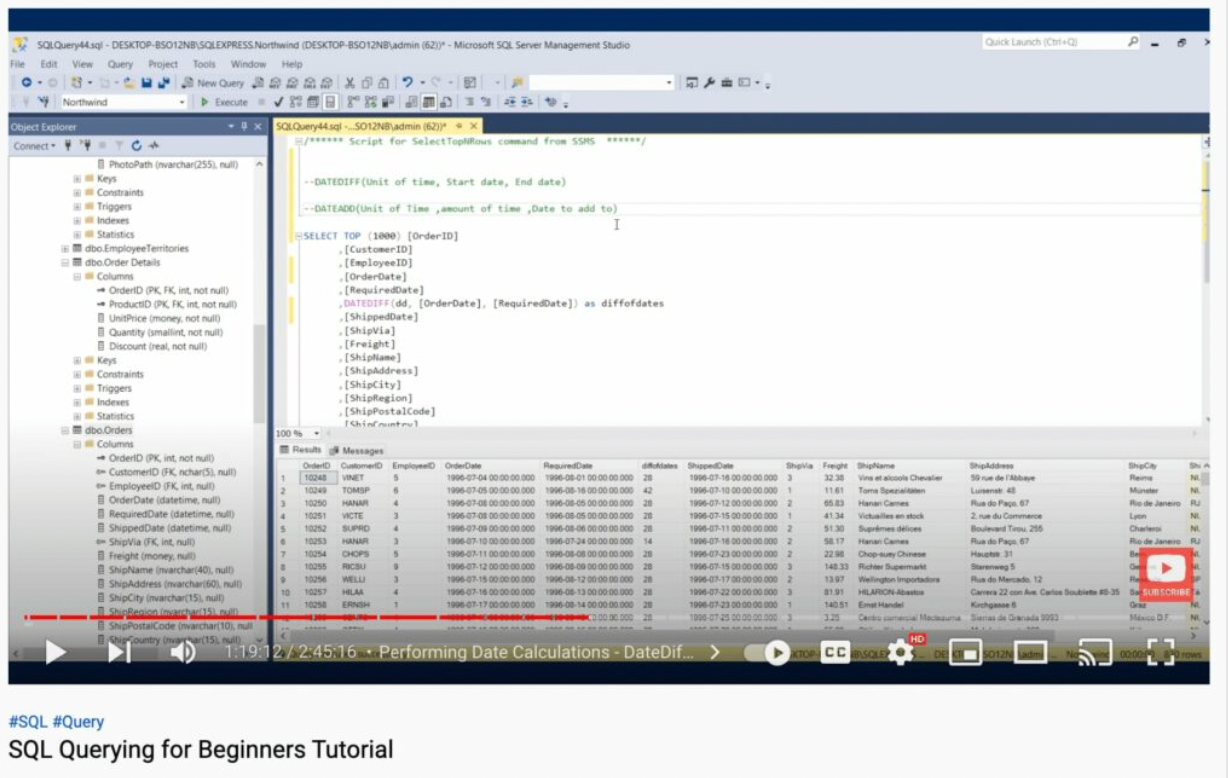Toggle the autoplay switch

[x=770, y=653]
